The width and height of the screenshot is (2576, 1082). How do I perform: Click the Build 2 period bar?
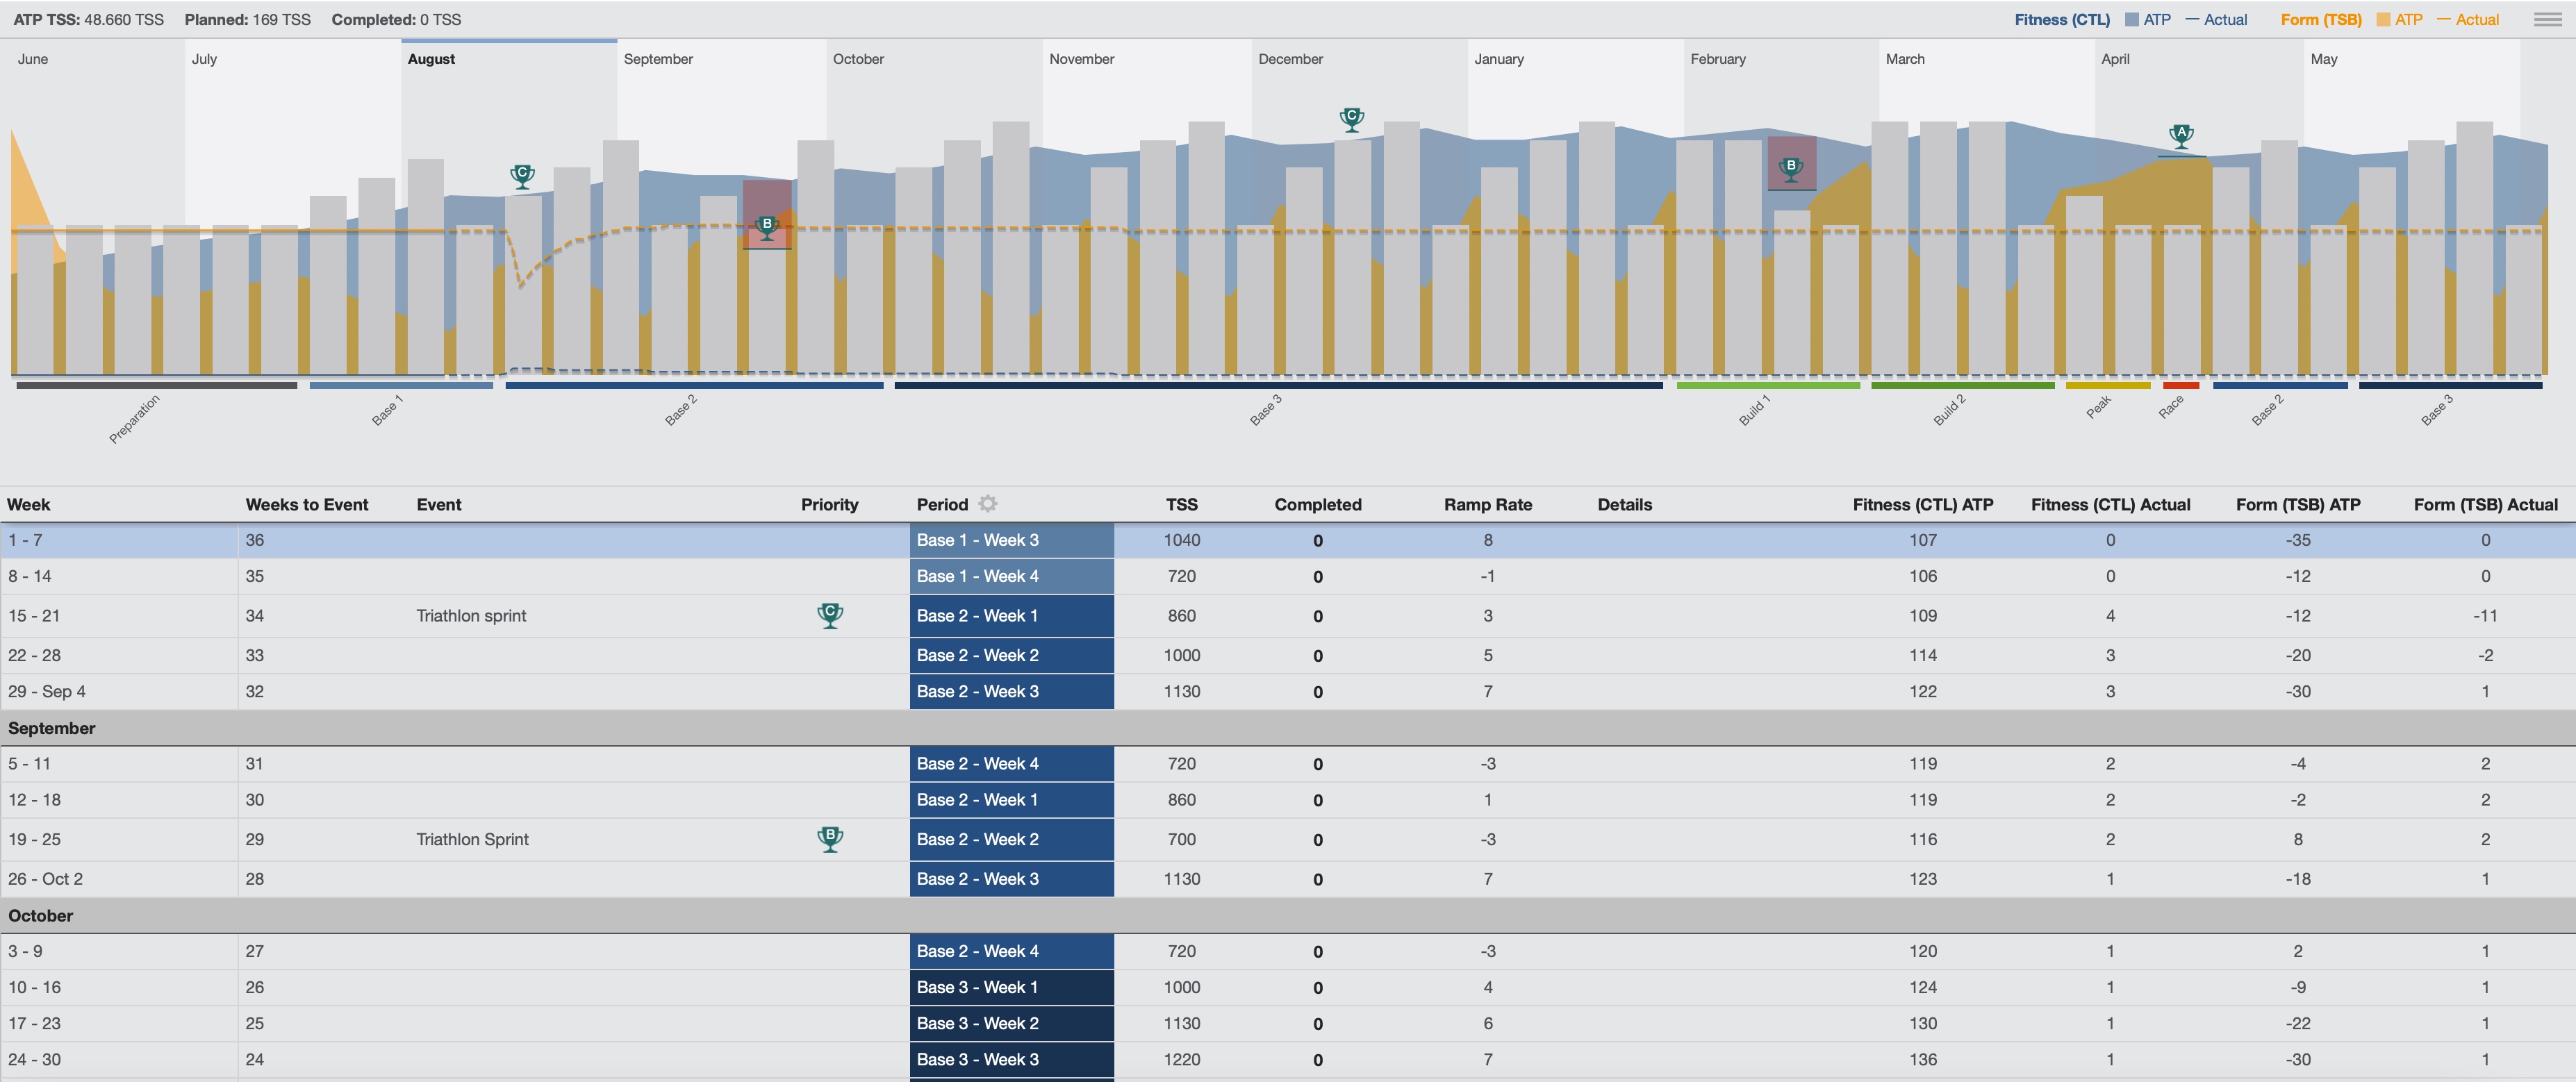coord(1962,385)
